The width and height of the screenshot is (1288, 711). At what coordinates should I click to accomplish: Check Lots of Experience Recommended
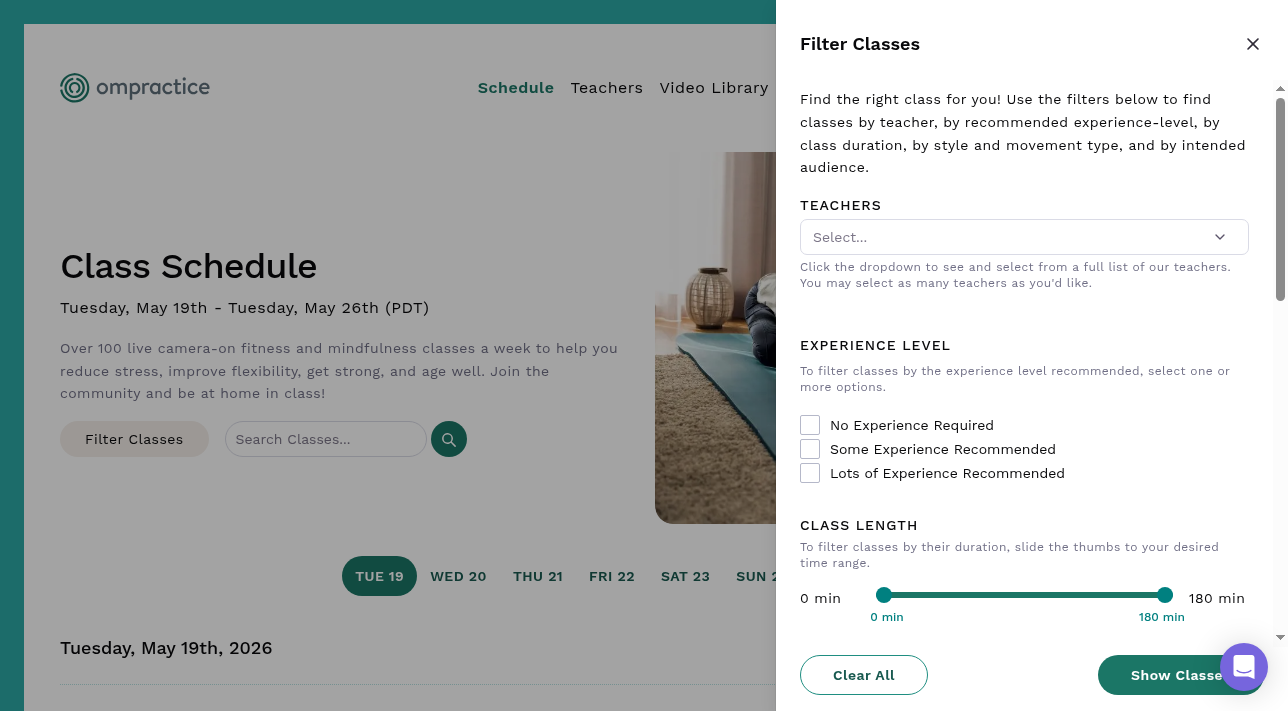810,473
